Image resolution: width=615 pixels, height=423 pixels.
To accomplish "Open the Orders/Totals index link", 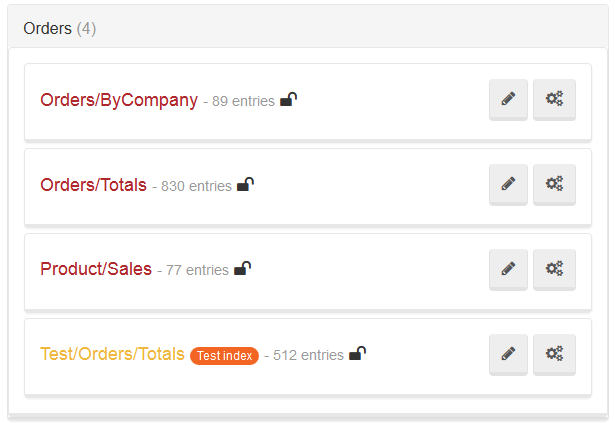I will coord(93,185).
